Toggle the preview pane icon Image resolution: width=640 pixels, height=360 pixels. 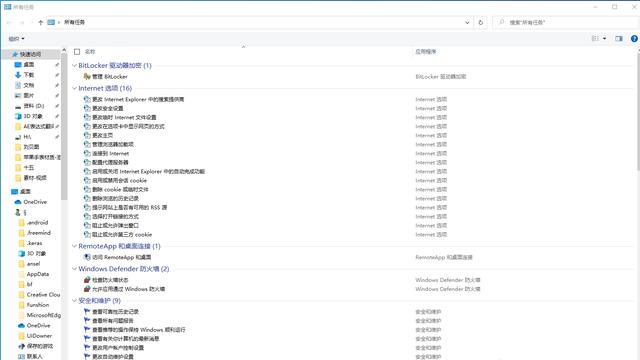pos(619,38)
